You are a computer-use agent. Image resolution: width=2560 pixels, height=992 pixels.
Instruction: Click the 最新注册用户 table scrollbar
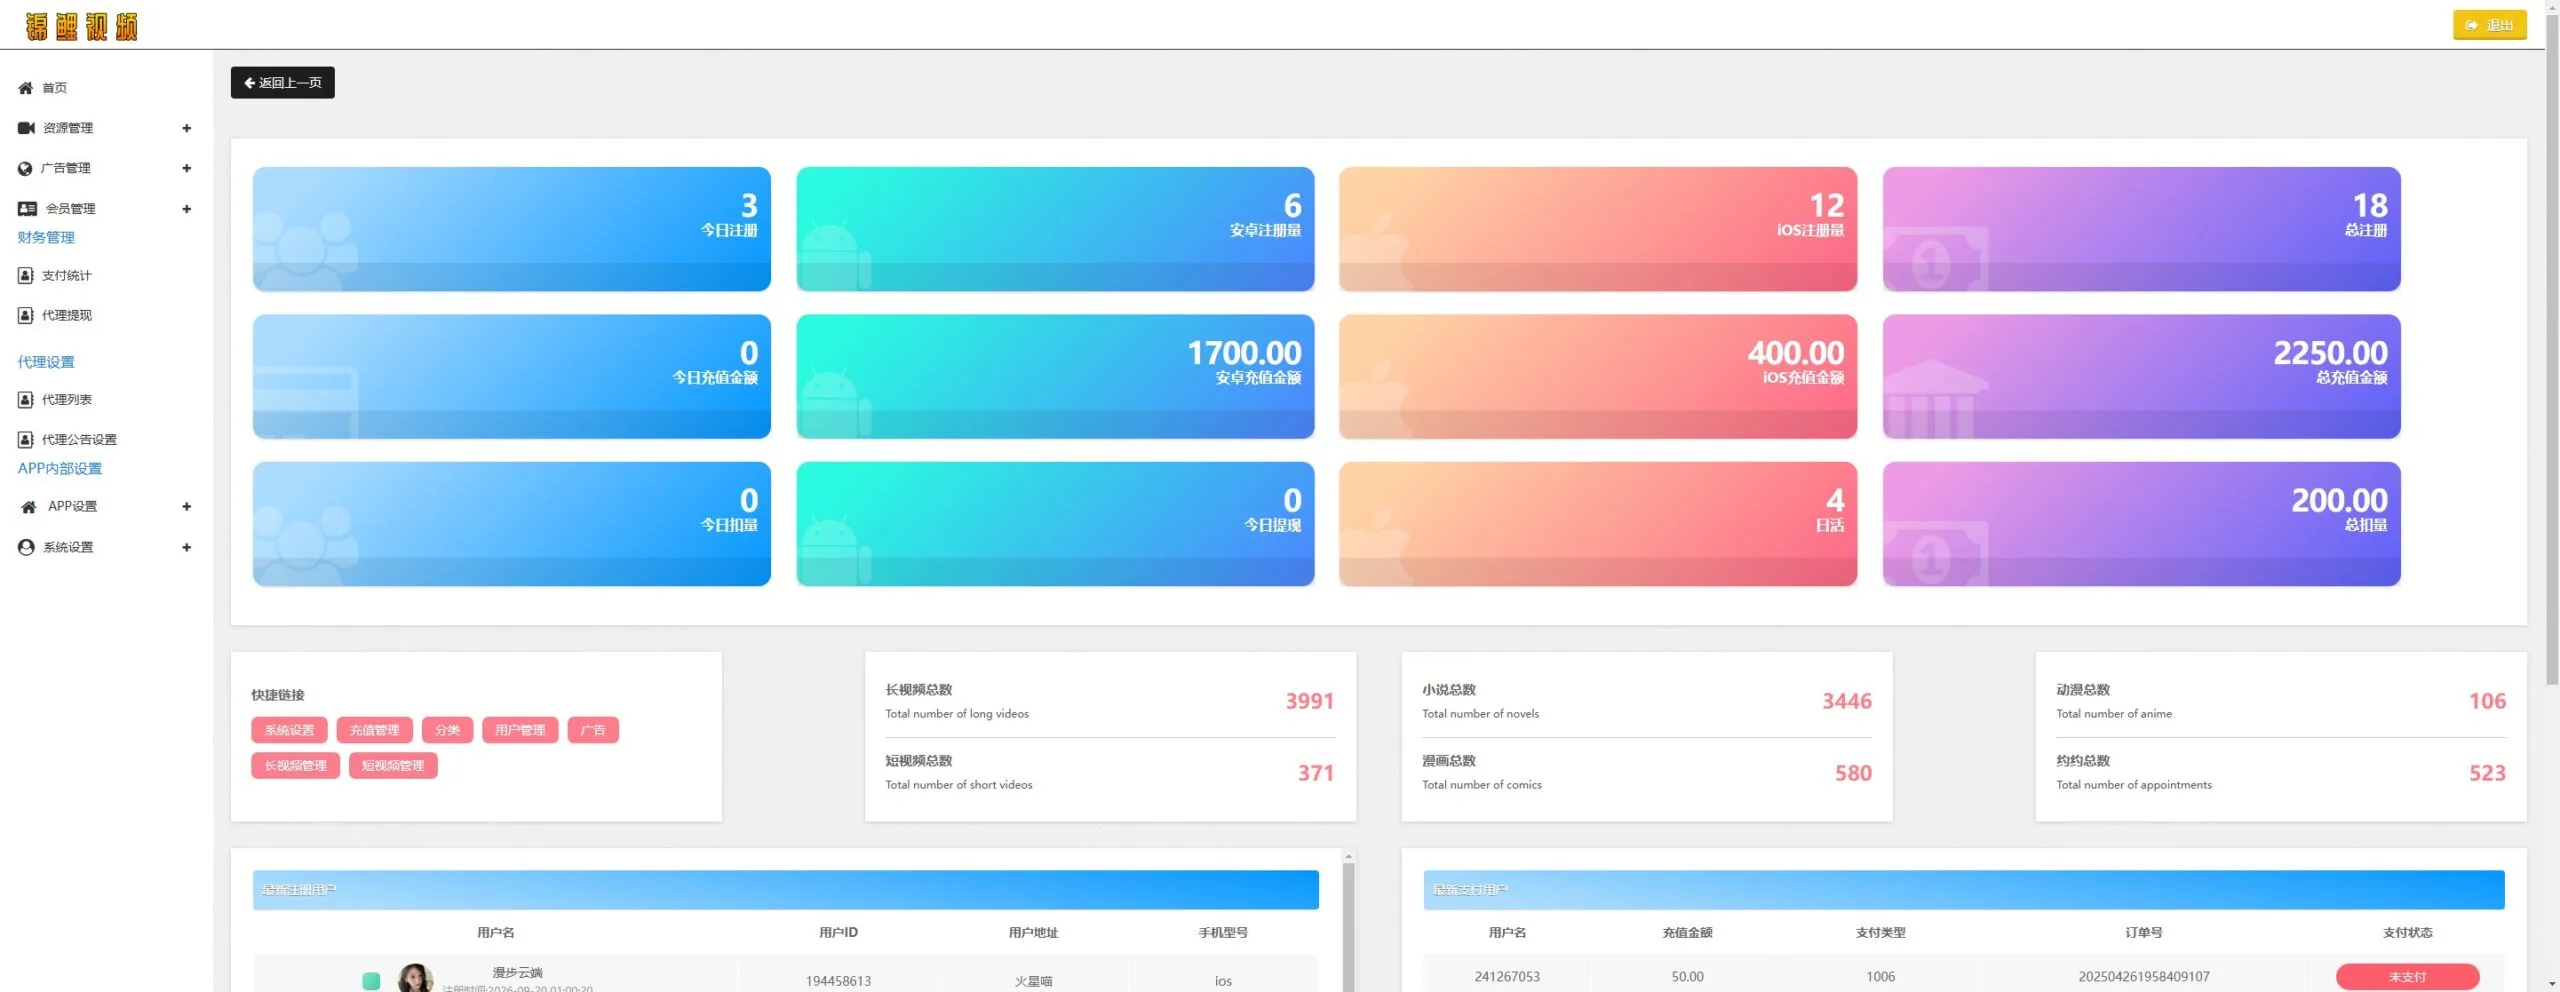pyautogui.click(x=1348, y=925)
